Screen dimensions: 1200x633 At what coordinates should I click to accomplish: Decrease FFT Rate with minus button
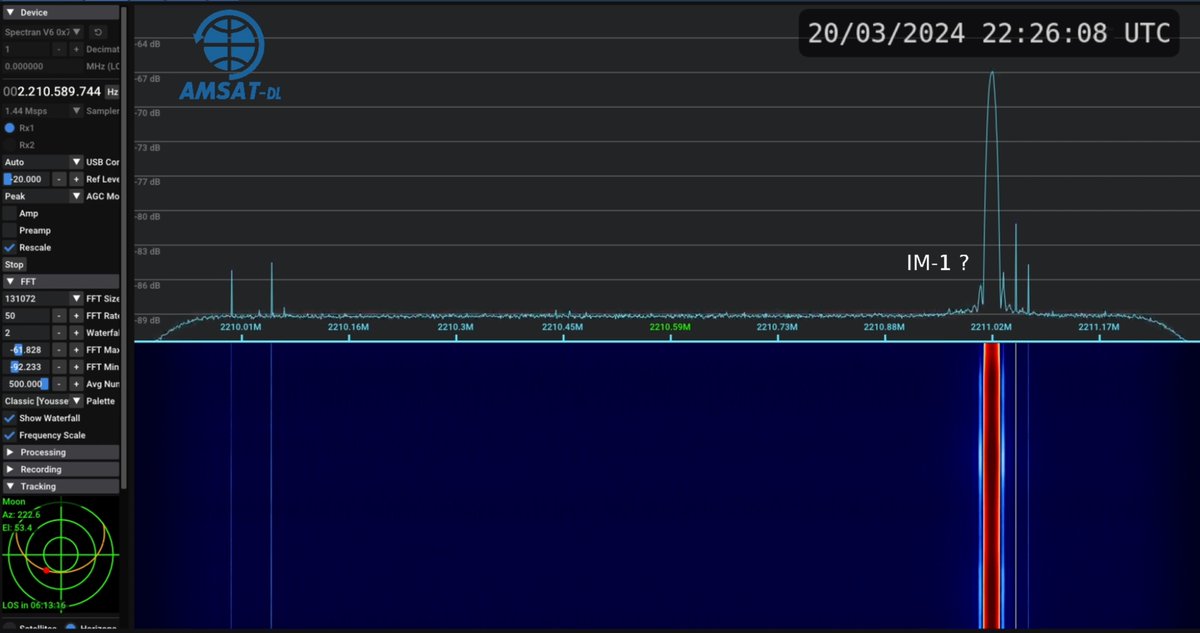(x=59, y=316)
